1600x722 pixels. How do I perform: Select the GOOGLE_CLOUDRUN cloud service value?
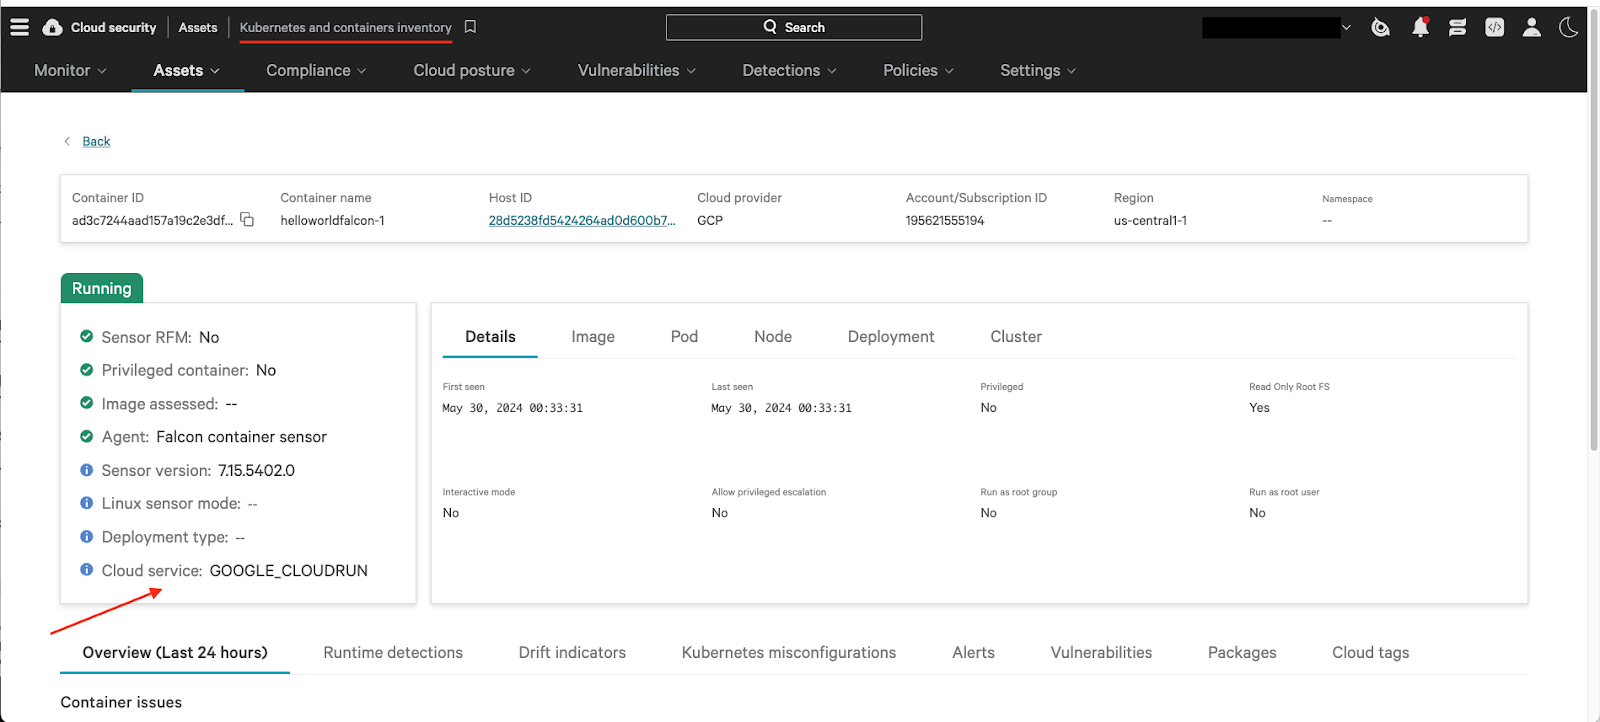click(x=288, y=570)
